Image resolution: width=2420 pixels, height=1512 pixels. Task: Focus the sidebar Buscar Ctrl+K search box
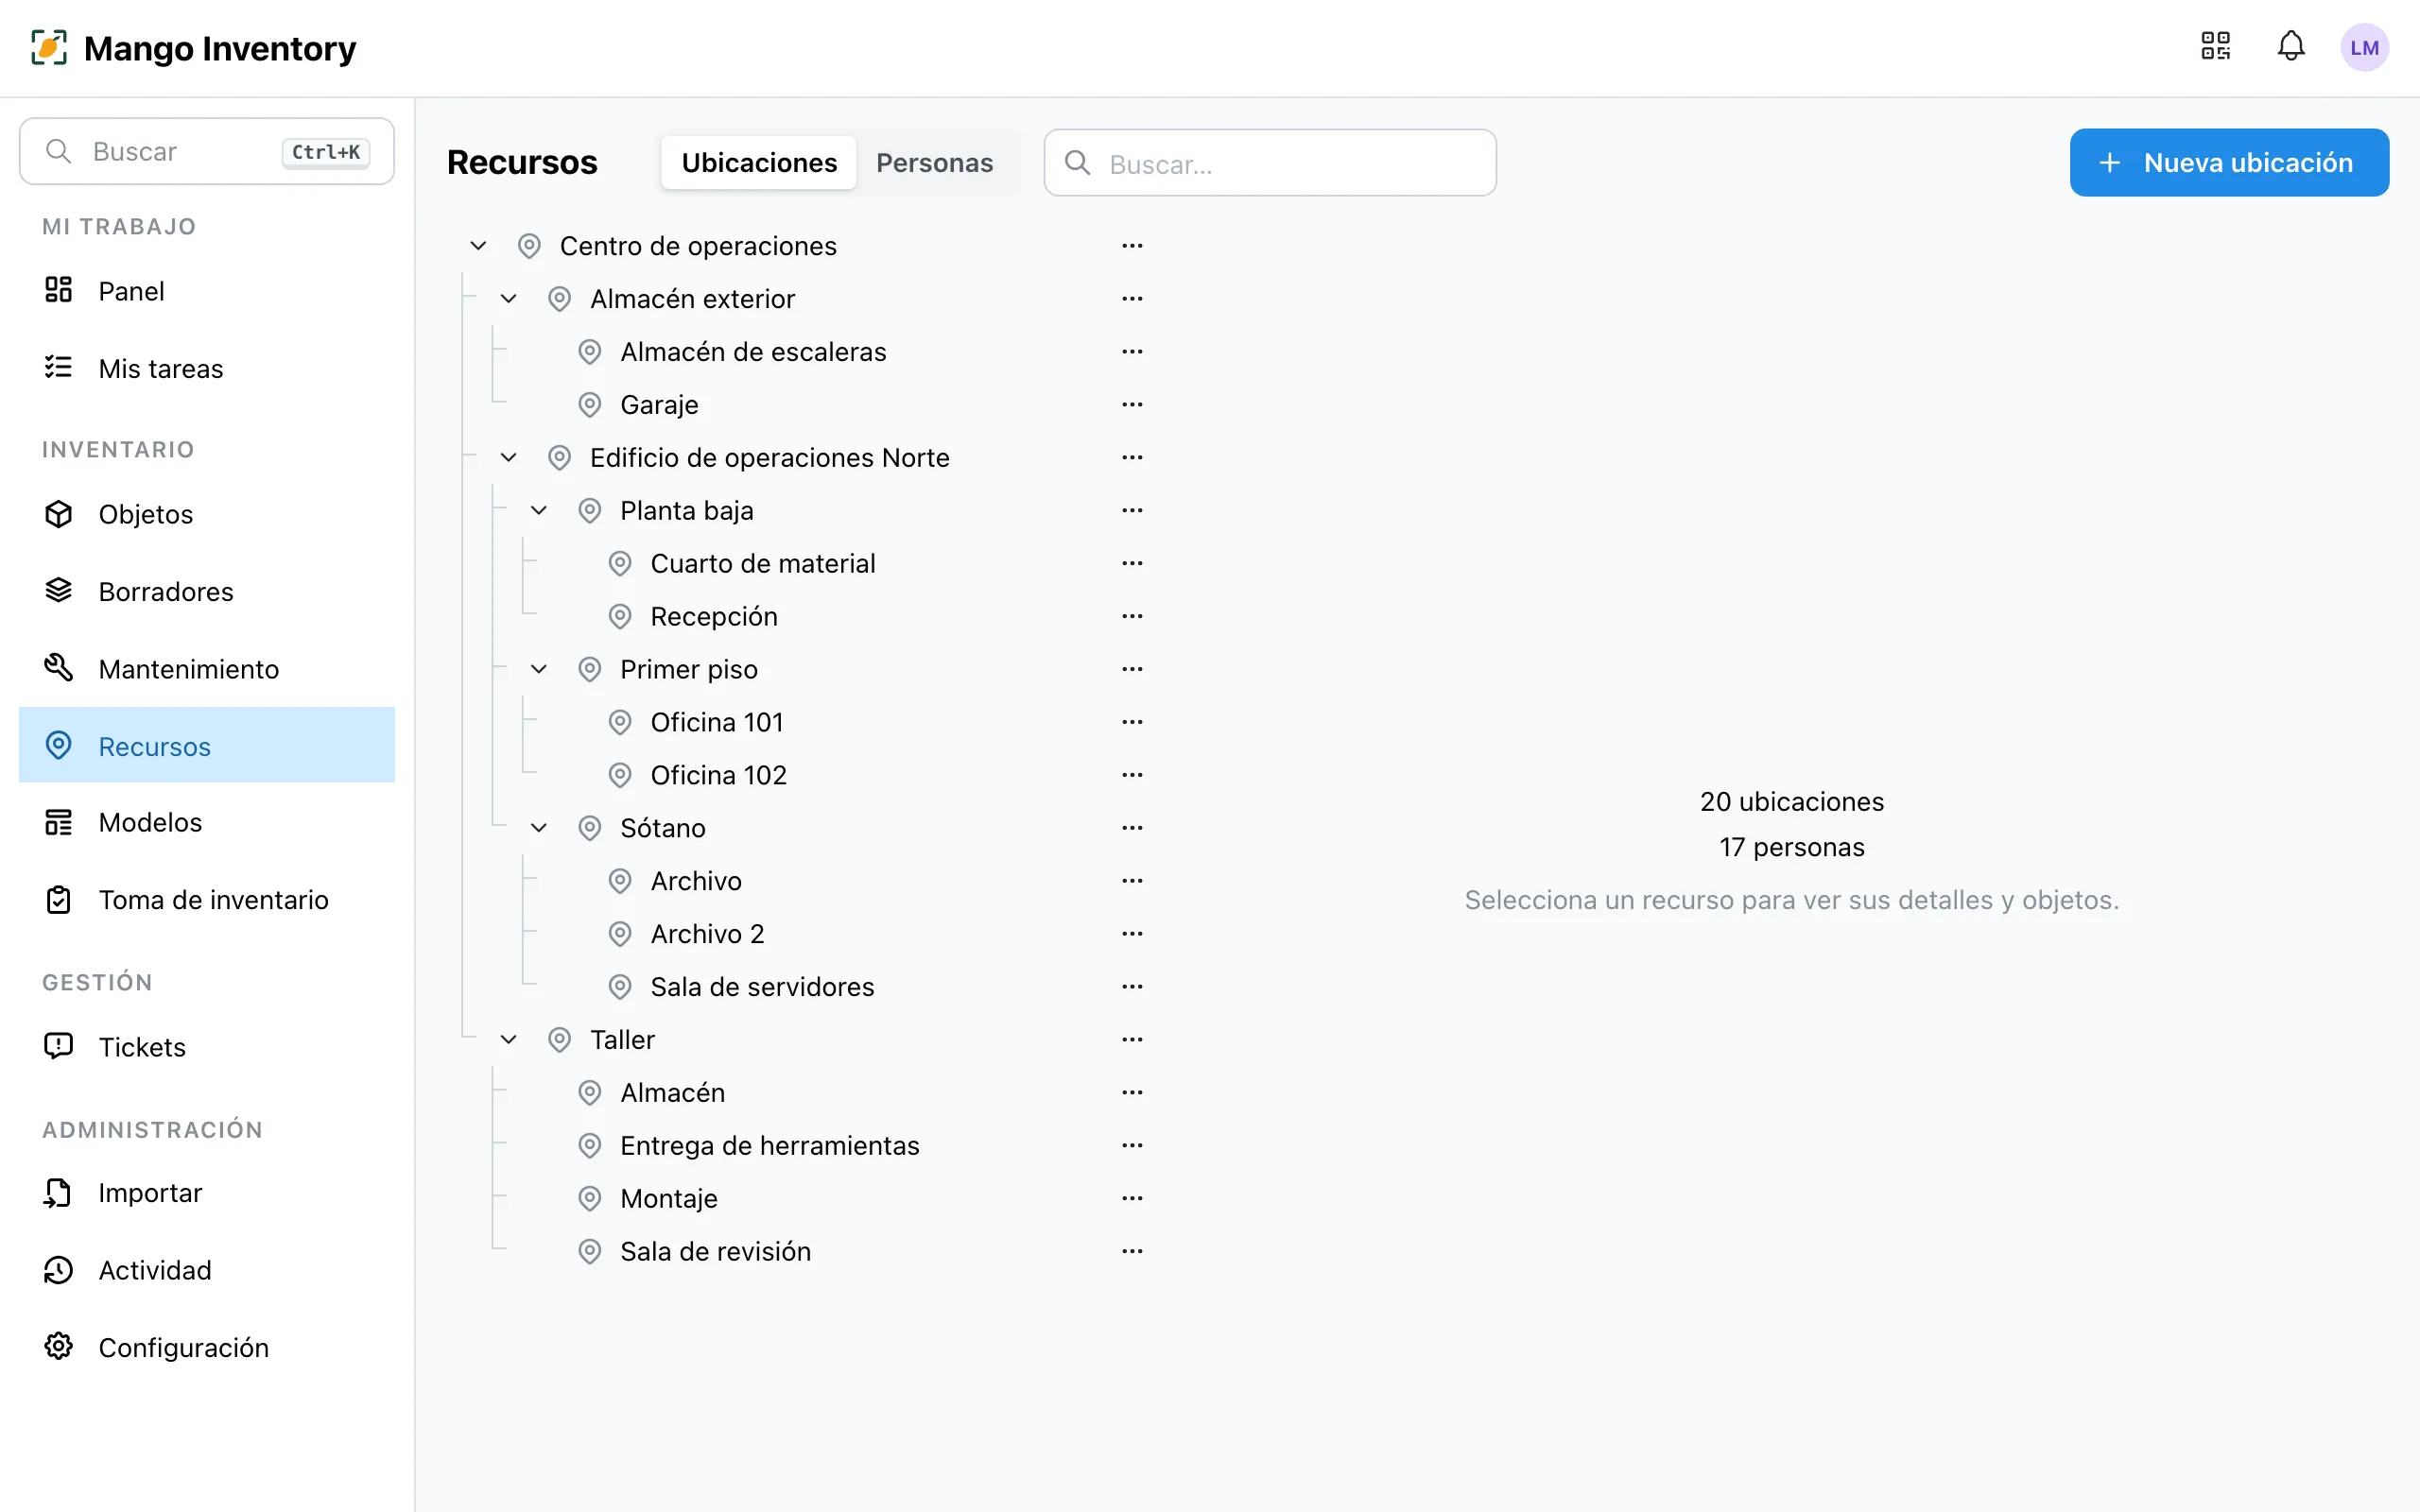click(207, 152)
